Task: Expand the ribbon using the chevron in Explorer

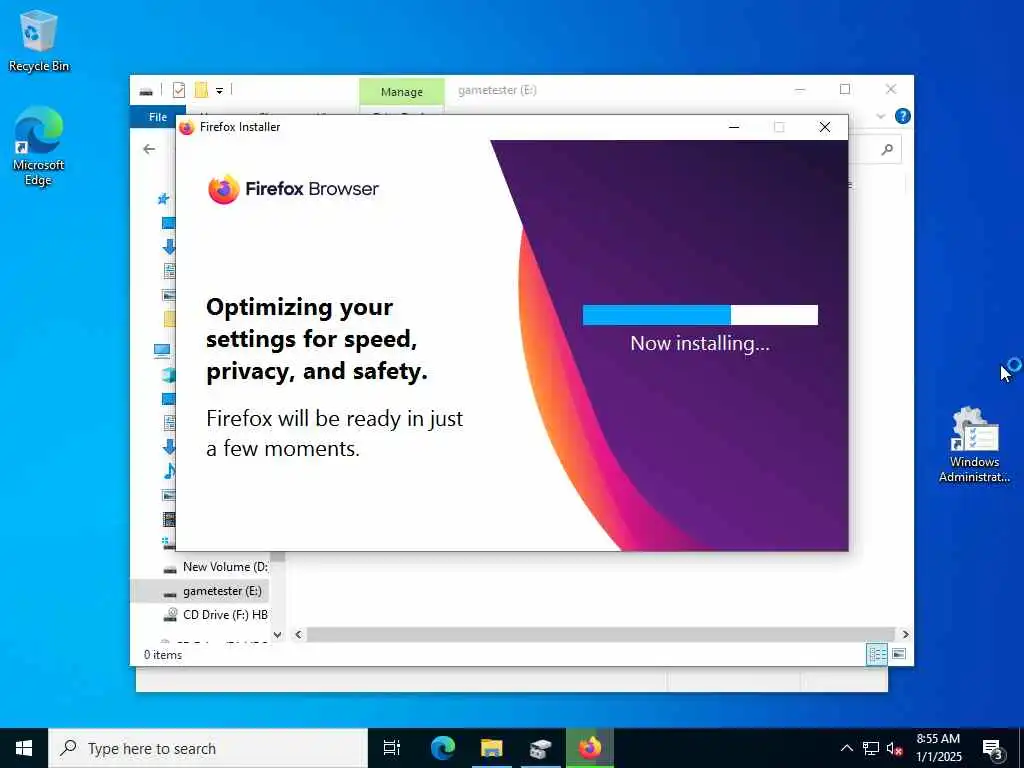Action: coord(880,116)
